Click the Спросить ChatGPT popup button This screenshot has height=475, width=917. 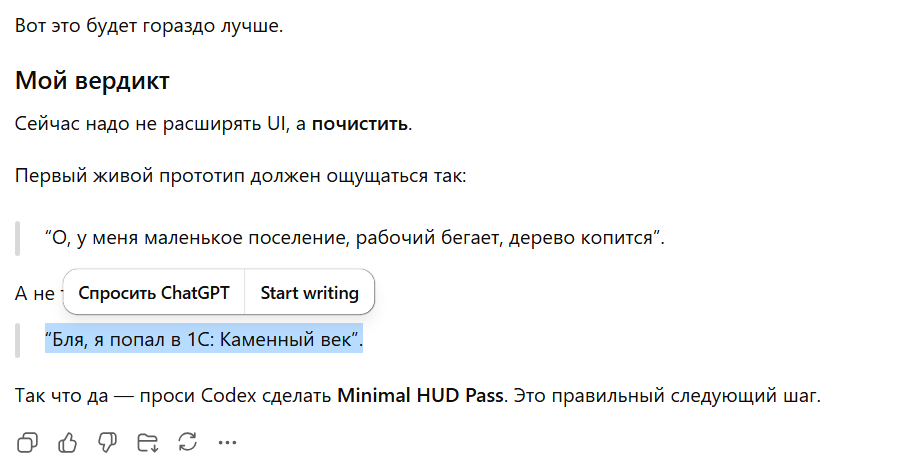[x=154, y=292]
